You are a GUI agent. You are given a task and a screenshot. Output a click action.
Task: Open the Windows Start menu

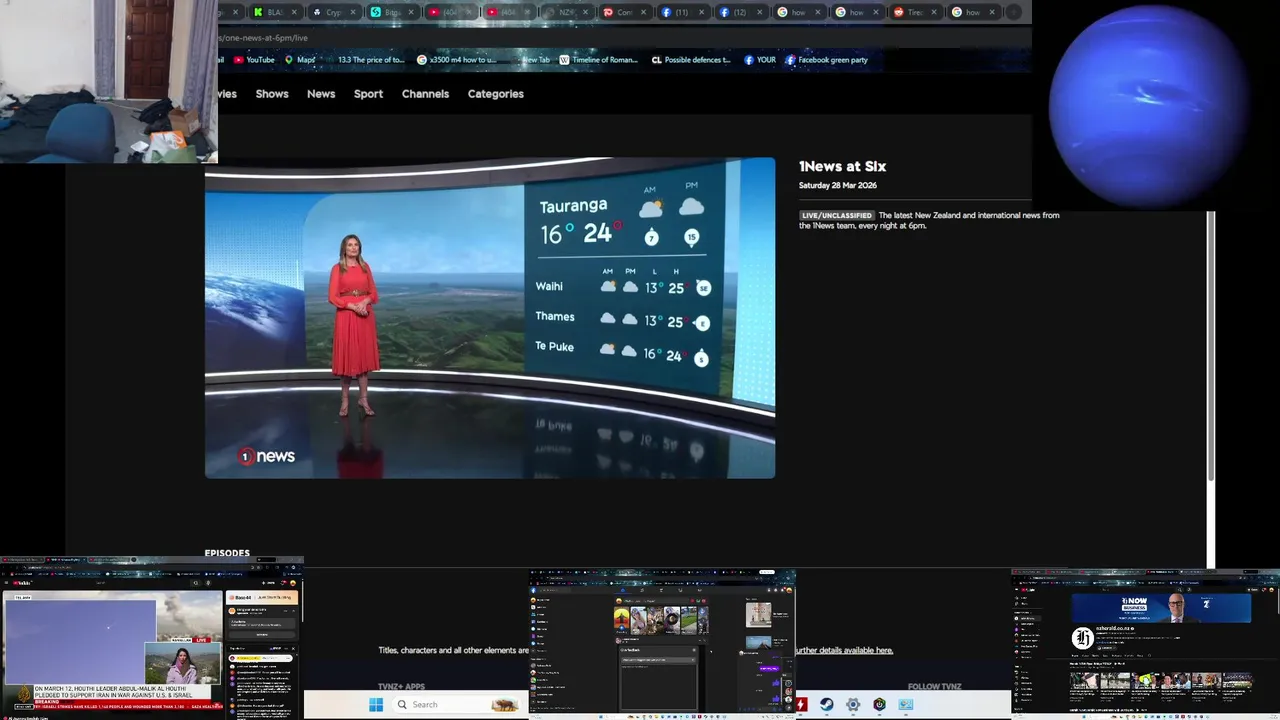(x=376, y=704)
